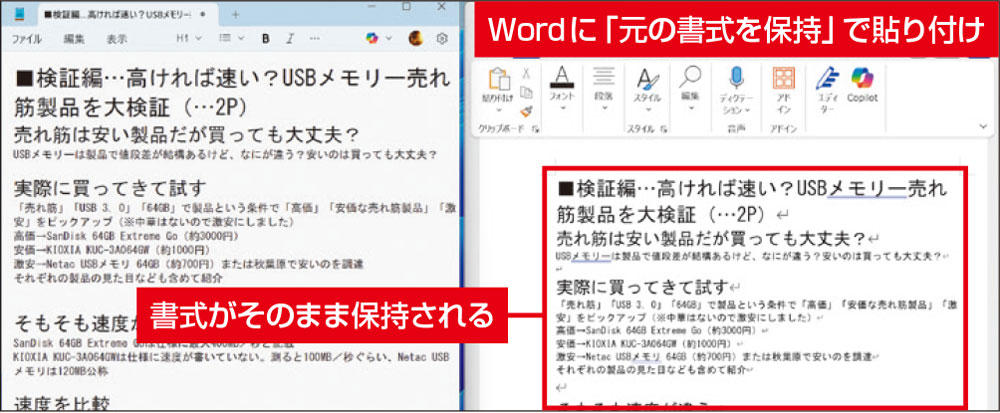
Task: Click Word heading '■検証編…高ければ速い？'
Action: pyautogui.click(x=677, y=189)
